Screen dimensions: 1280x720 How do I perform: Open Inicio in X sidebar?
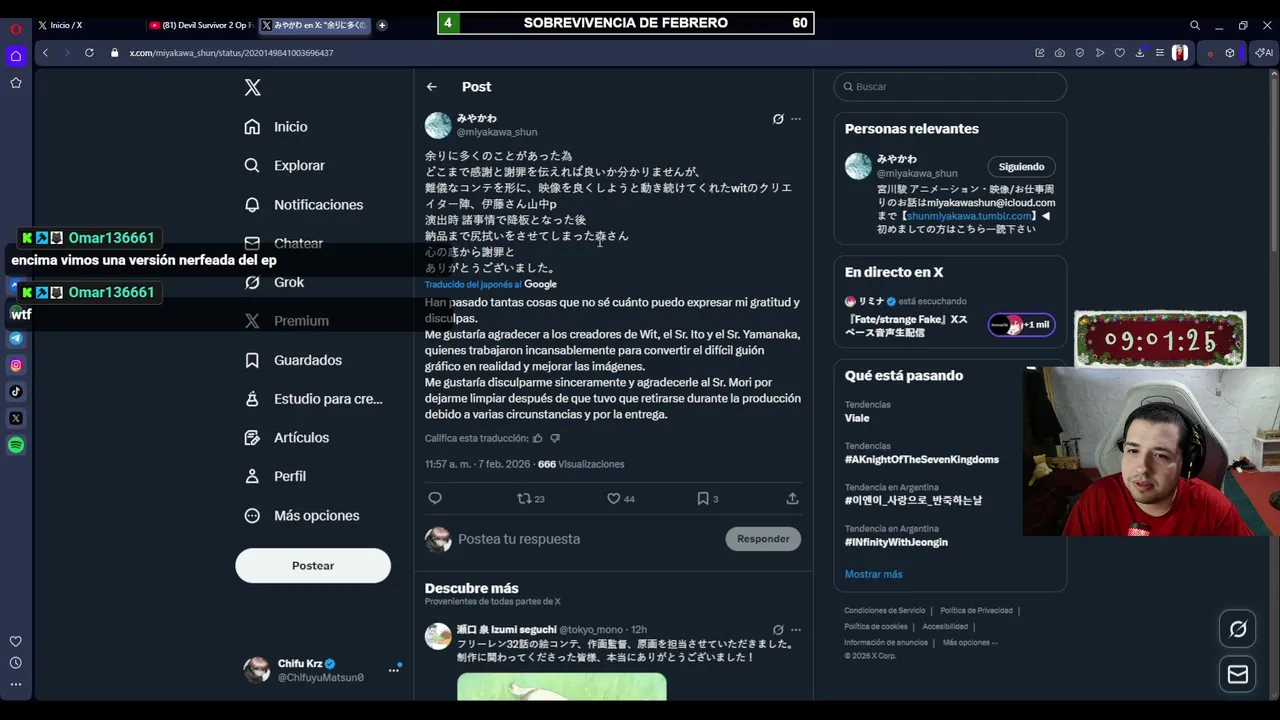277,127
